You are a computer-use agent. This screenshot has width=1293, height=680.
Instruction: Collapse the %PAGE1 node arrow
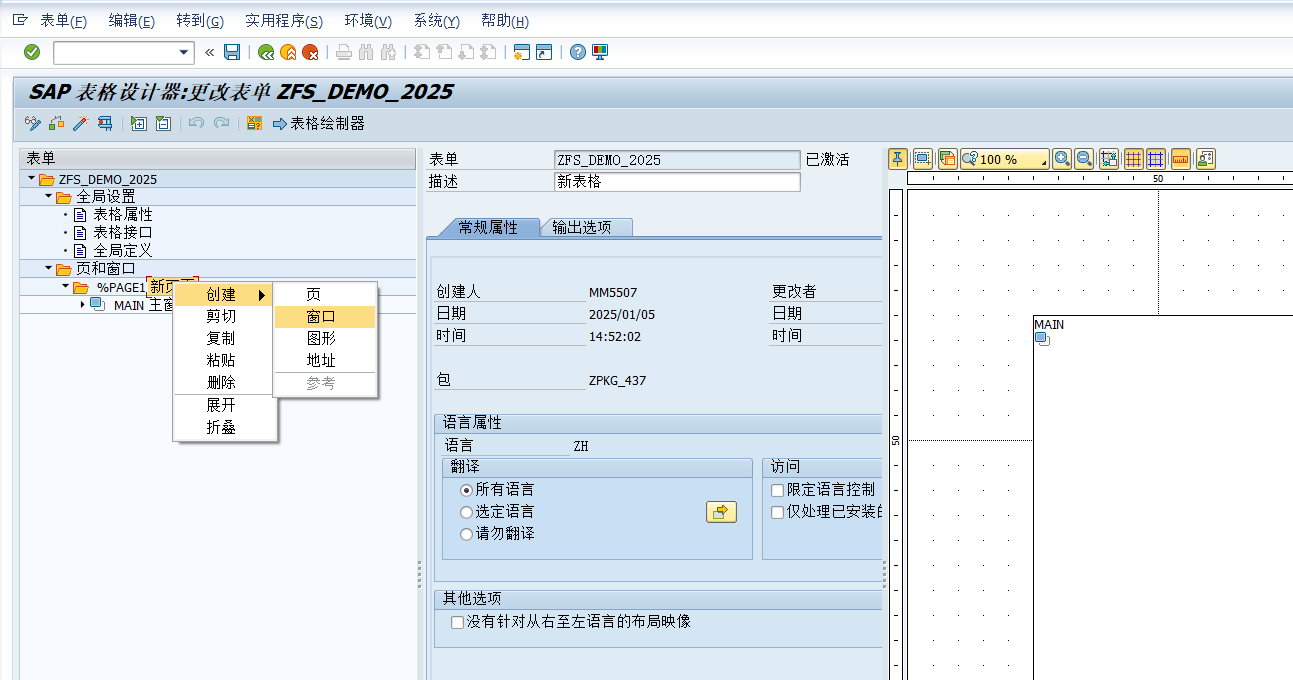tap(65, 287)
